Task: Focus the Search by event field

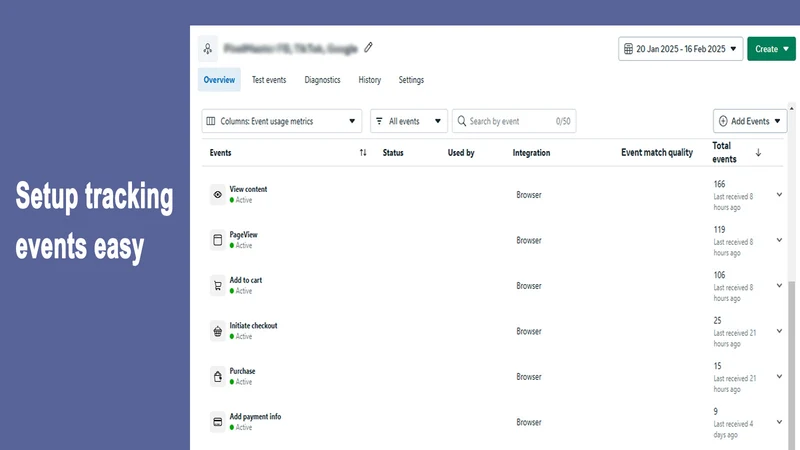Action: (514, 121)
